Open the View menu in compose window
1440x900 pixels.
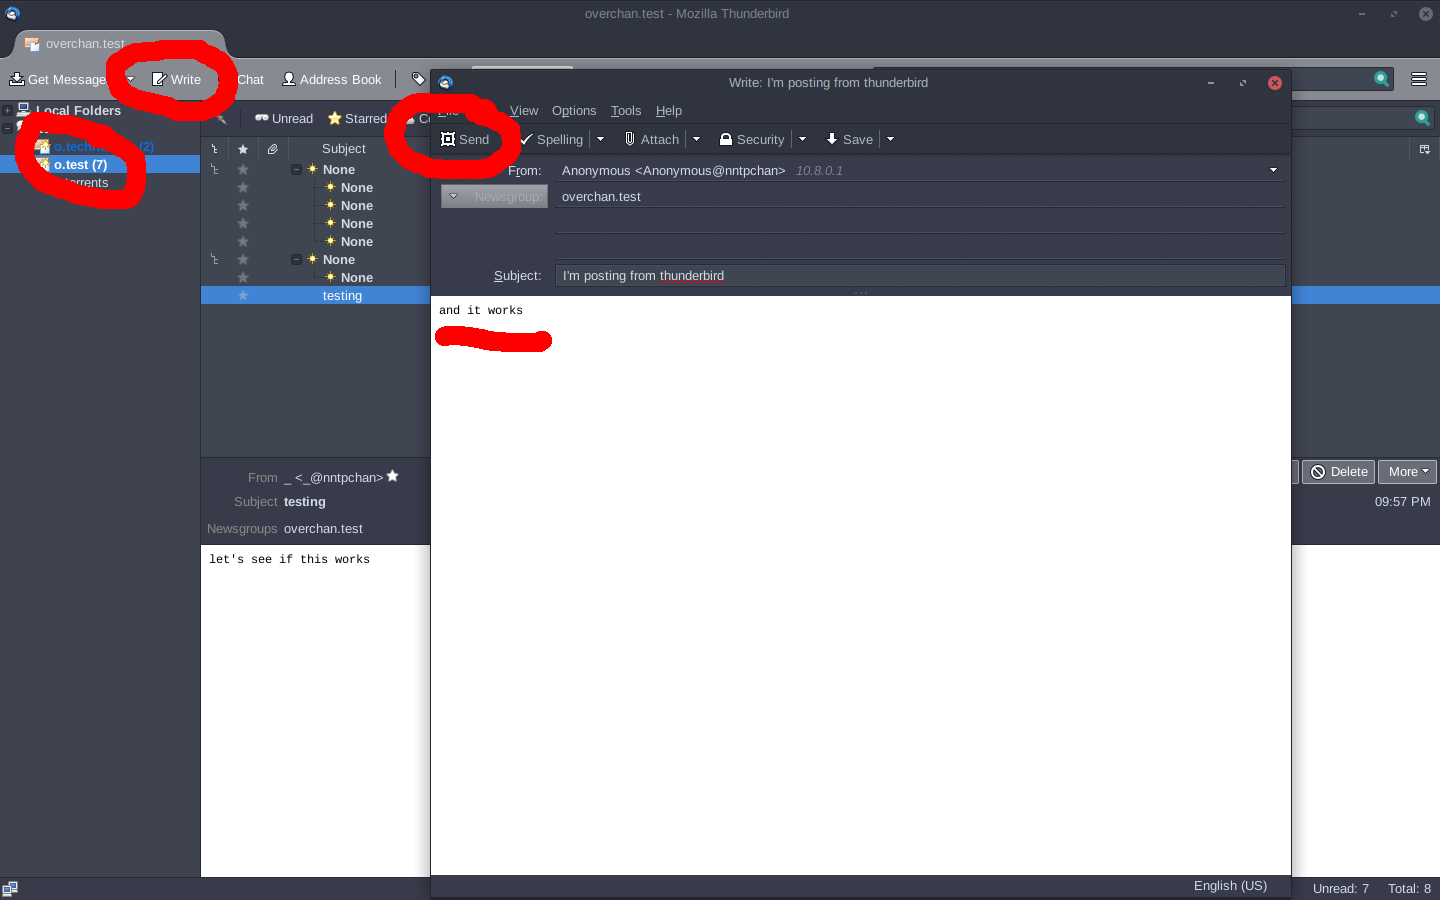coord(524,111)
